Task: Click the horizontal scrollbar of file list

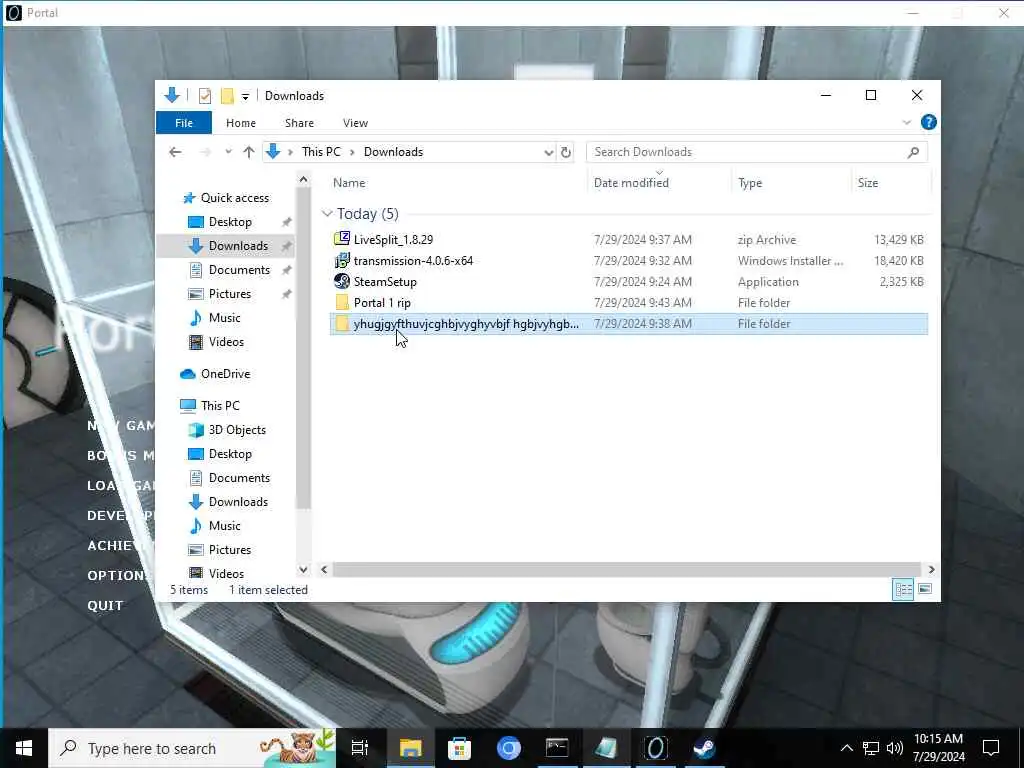Action: click(x=626, y=569)
